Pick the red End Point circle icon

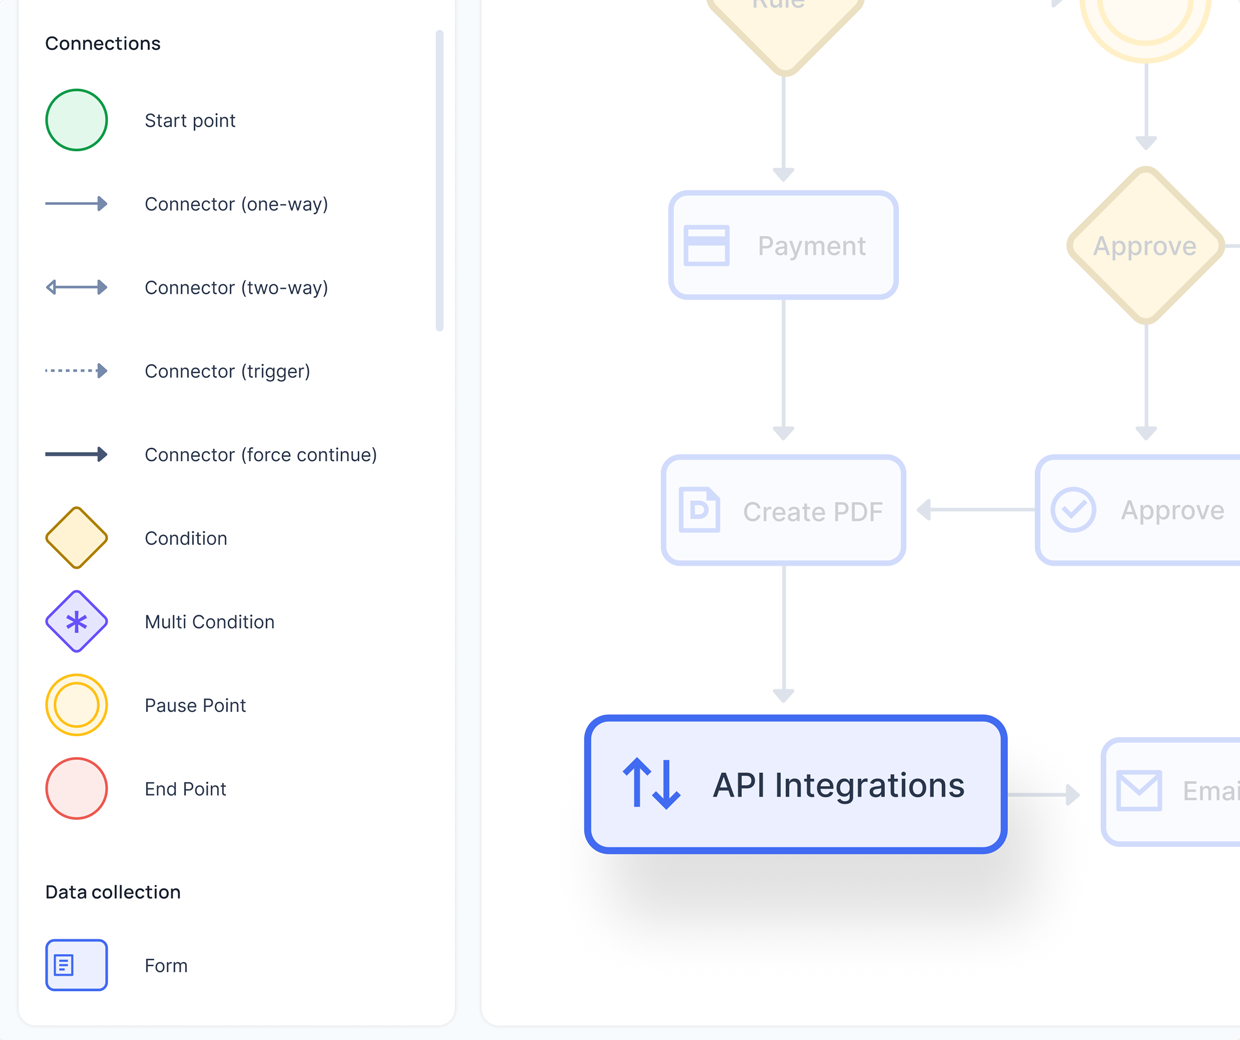click(x=76, y=789)
